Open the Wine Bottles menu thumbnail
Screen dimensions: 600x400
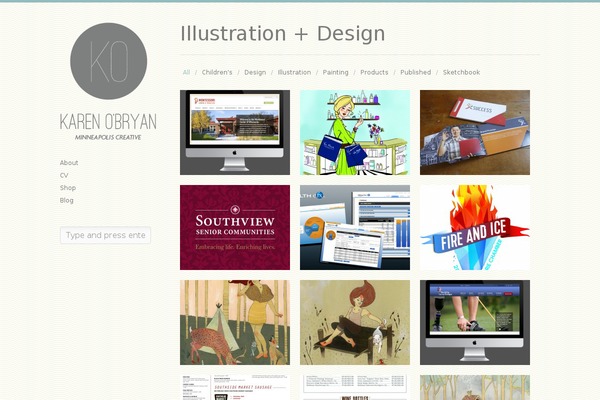click(x=355, y=387)
